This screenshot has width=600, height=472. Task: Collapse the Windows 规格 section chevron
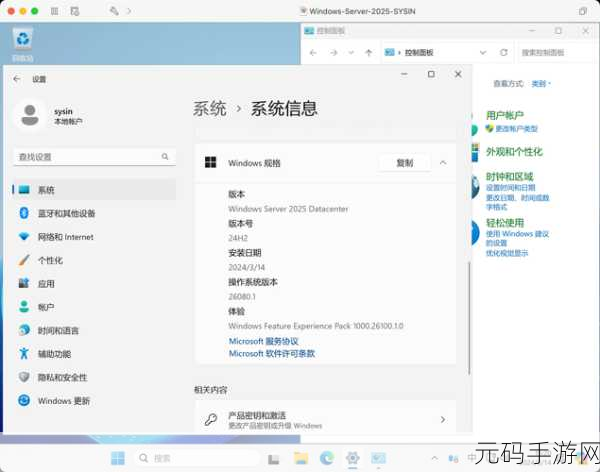click(443, 163)
